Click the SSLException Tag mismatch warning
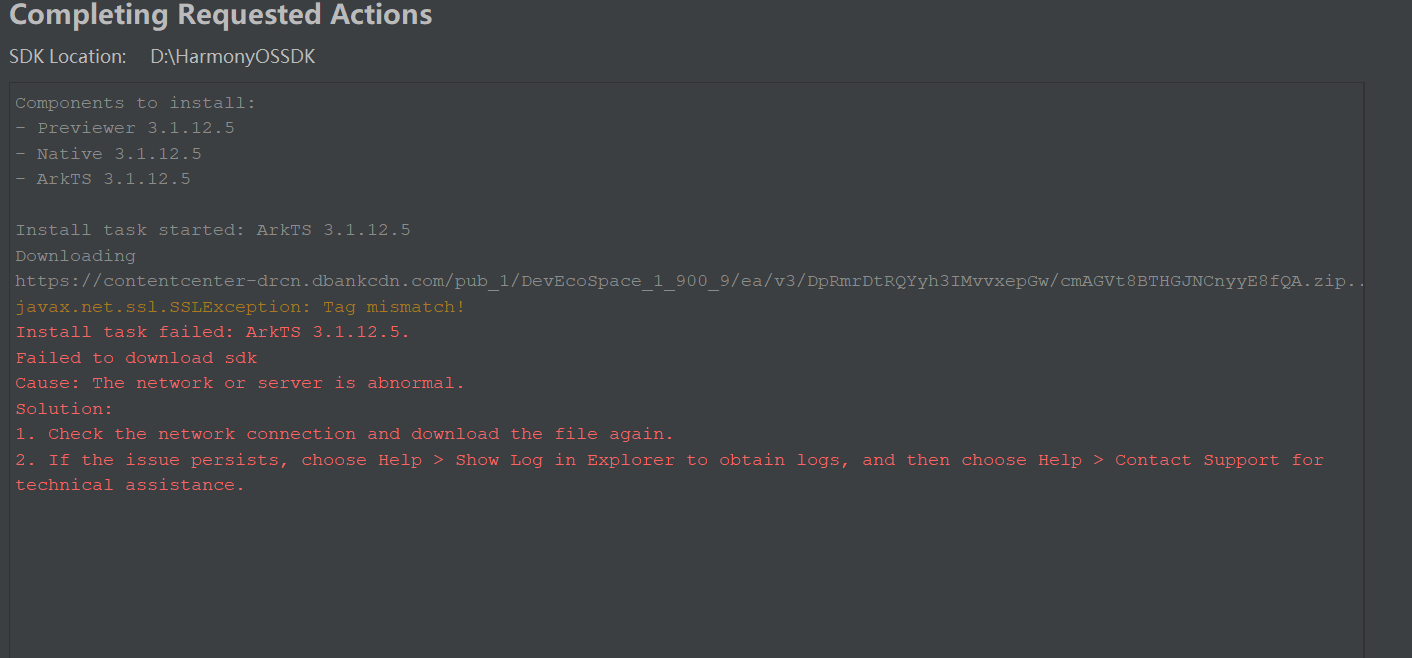The height and width of the screenshot is (658, 1412). tap(240, 307)
